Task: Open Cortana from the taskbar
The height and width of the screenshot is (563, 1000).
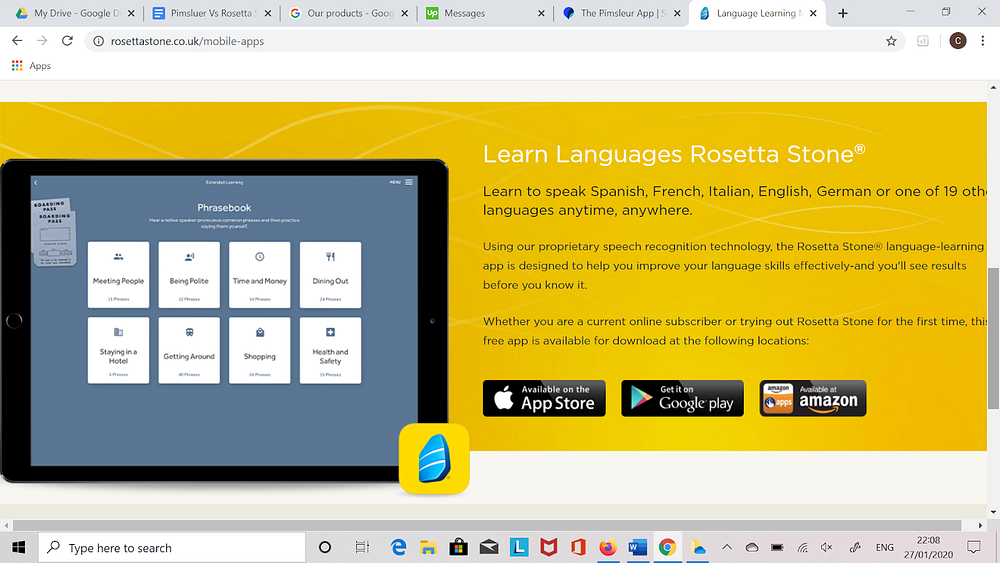Action: (x=325, y=547)
